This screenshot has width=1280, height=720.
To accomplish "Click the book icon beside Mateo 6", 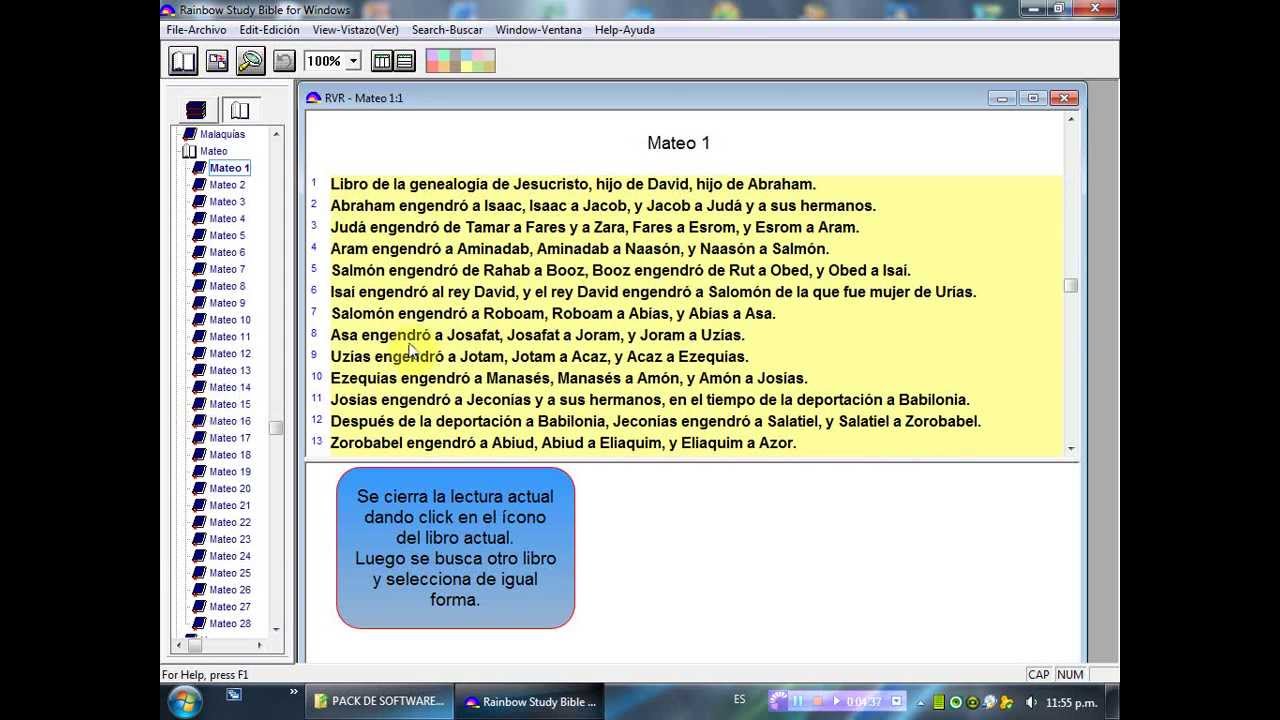I will (x=199, y=253).
